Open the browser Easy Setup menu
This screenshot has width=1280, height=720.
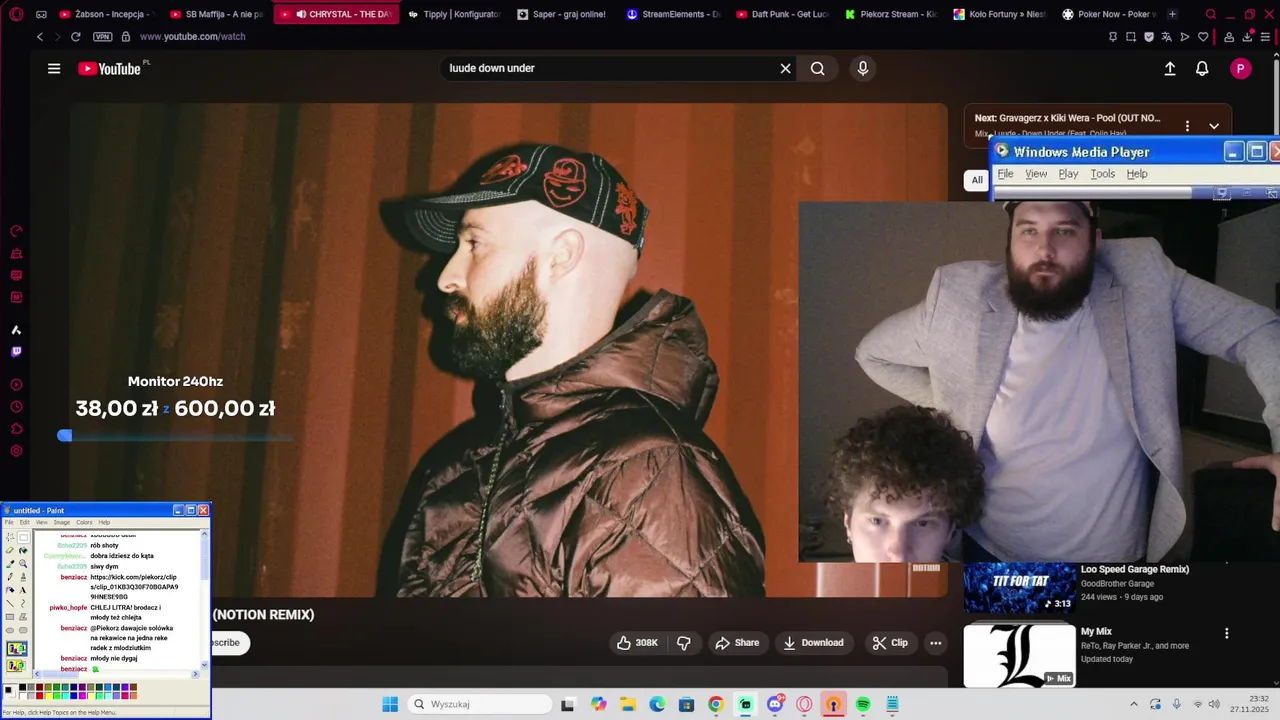[1266, 37]
